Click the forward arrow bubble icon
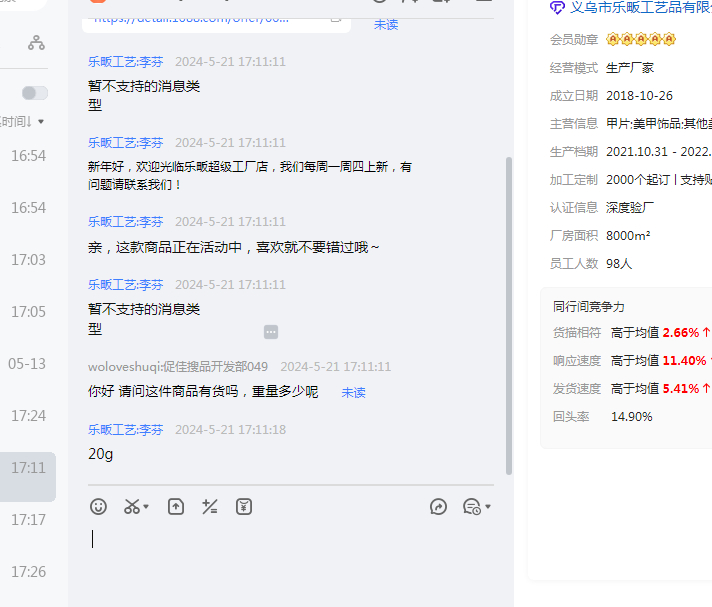The image size is (712, 607). [438, 507]
